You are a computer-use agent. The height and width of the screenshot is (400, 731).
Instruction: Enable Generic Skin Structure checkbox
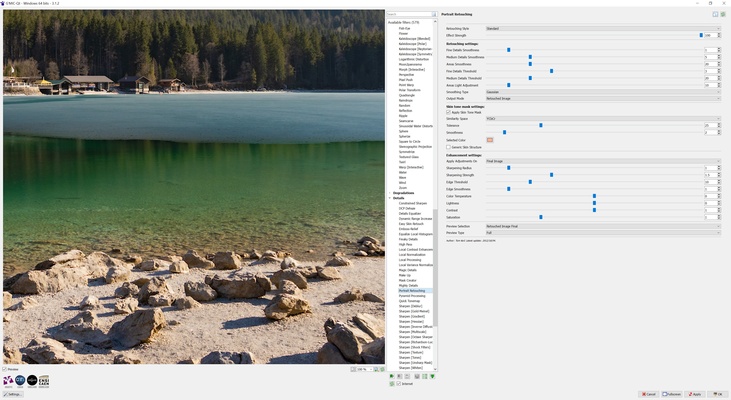pos(448,147)
